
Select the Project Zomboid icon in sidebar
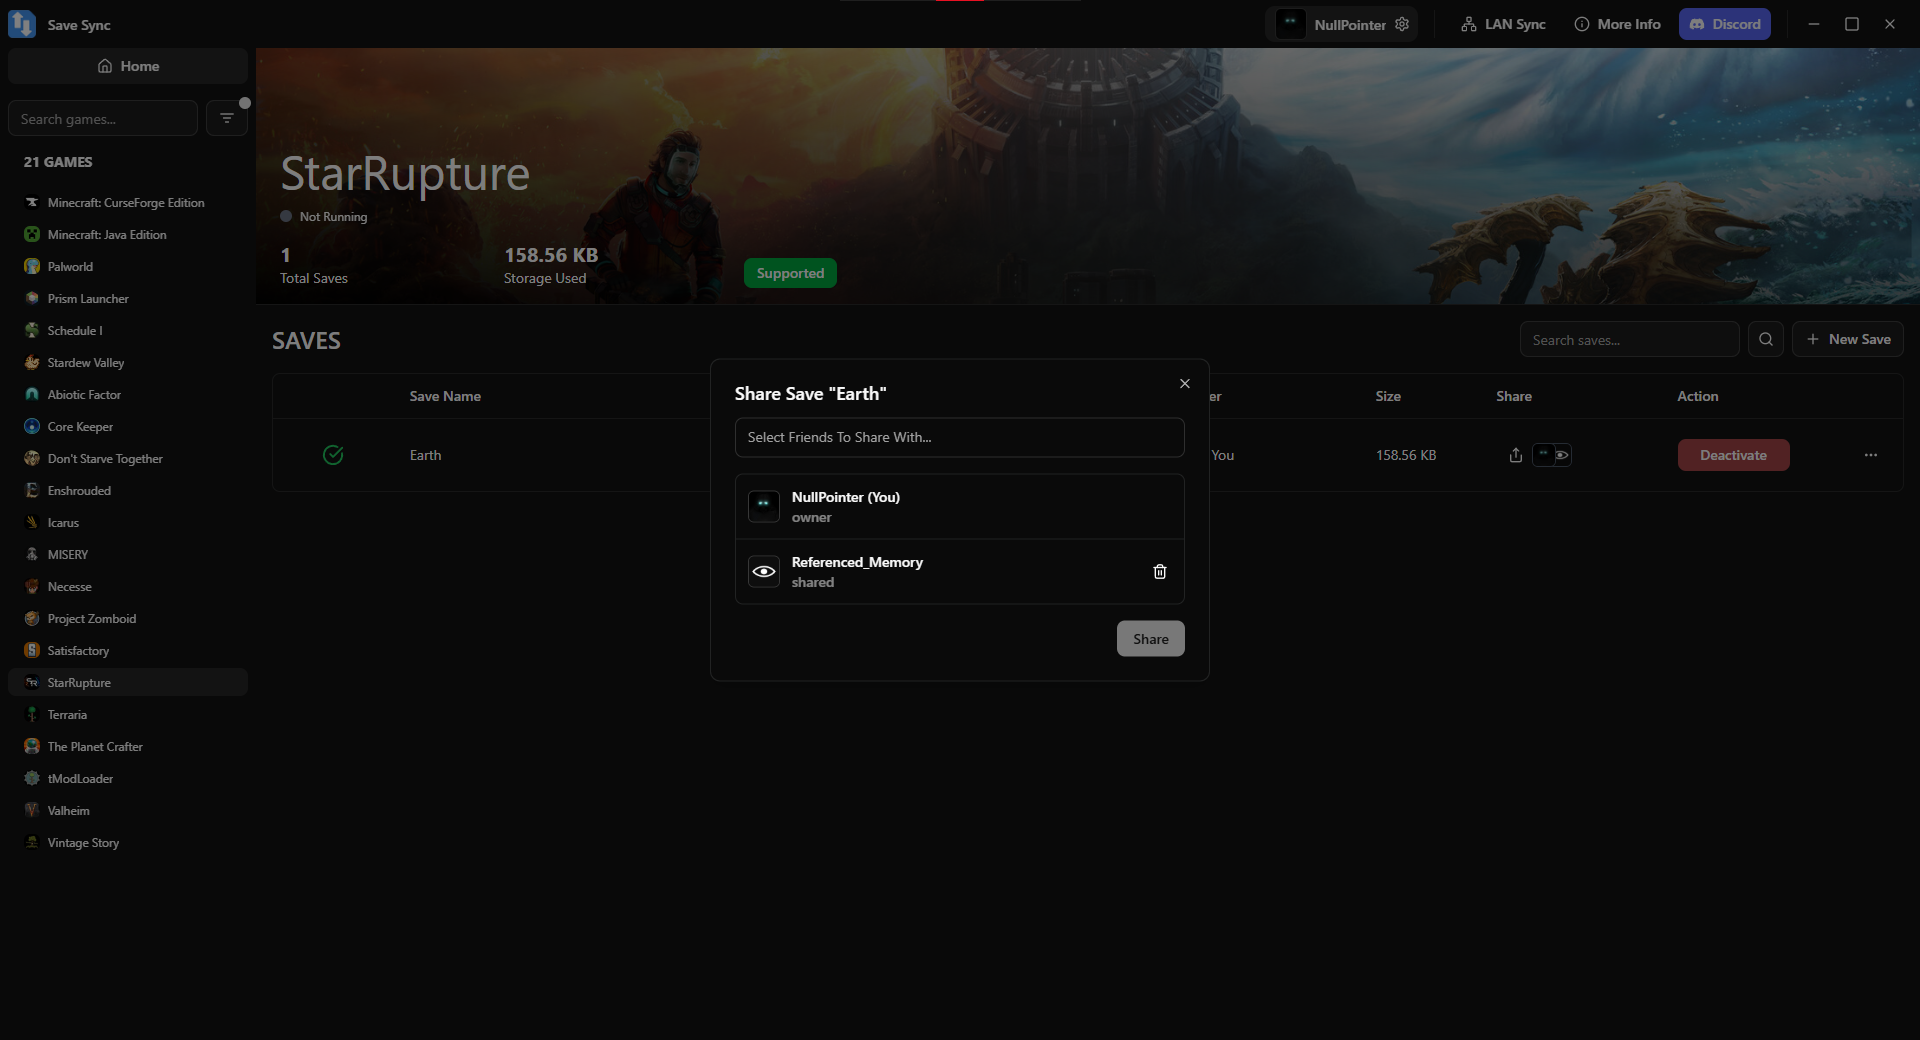pyautogui.click(x=32, y=619)
